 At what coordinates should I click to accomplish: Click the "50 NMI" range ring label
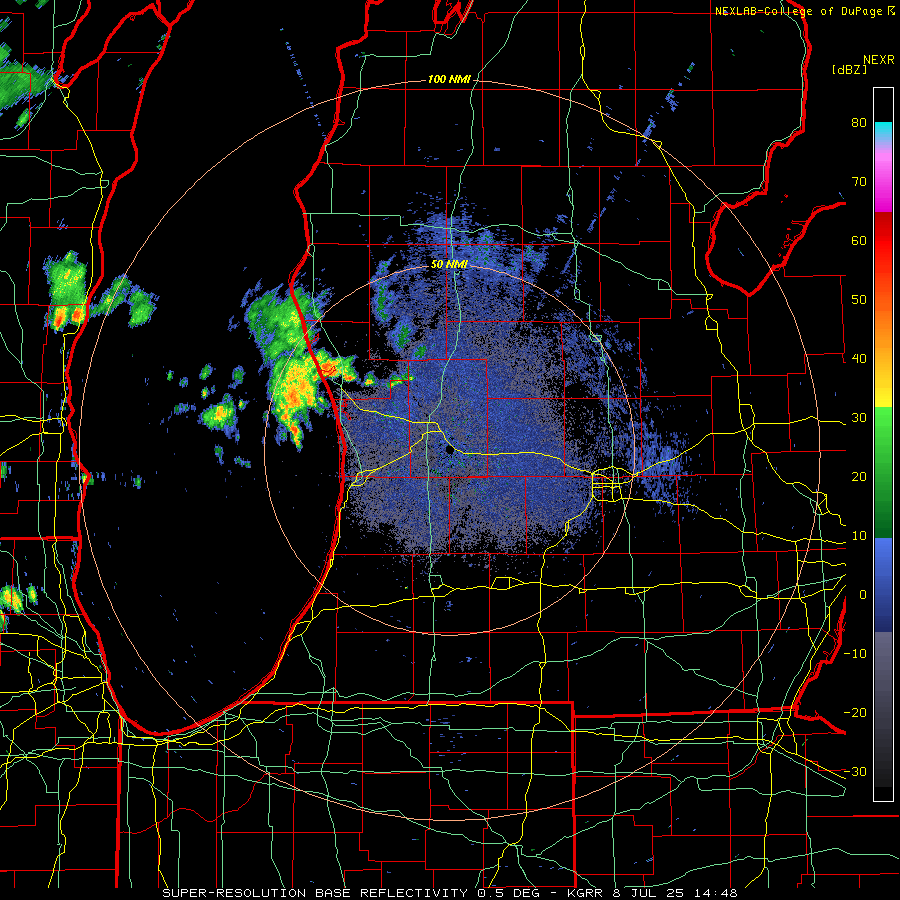pyautogui.click(x=449, y=265)
